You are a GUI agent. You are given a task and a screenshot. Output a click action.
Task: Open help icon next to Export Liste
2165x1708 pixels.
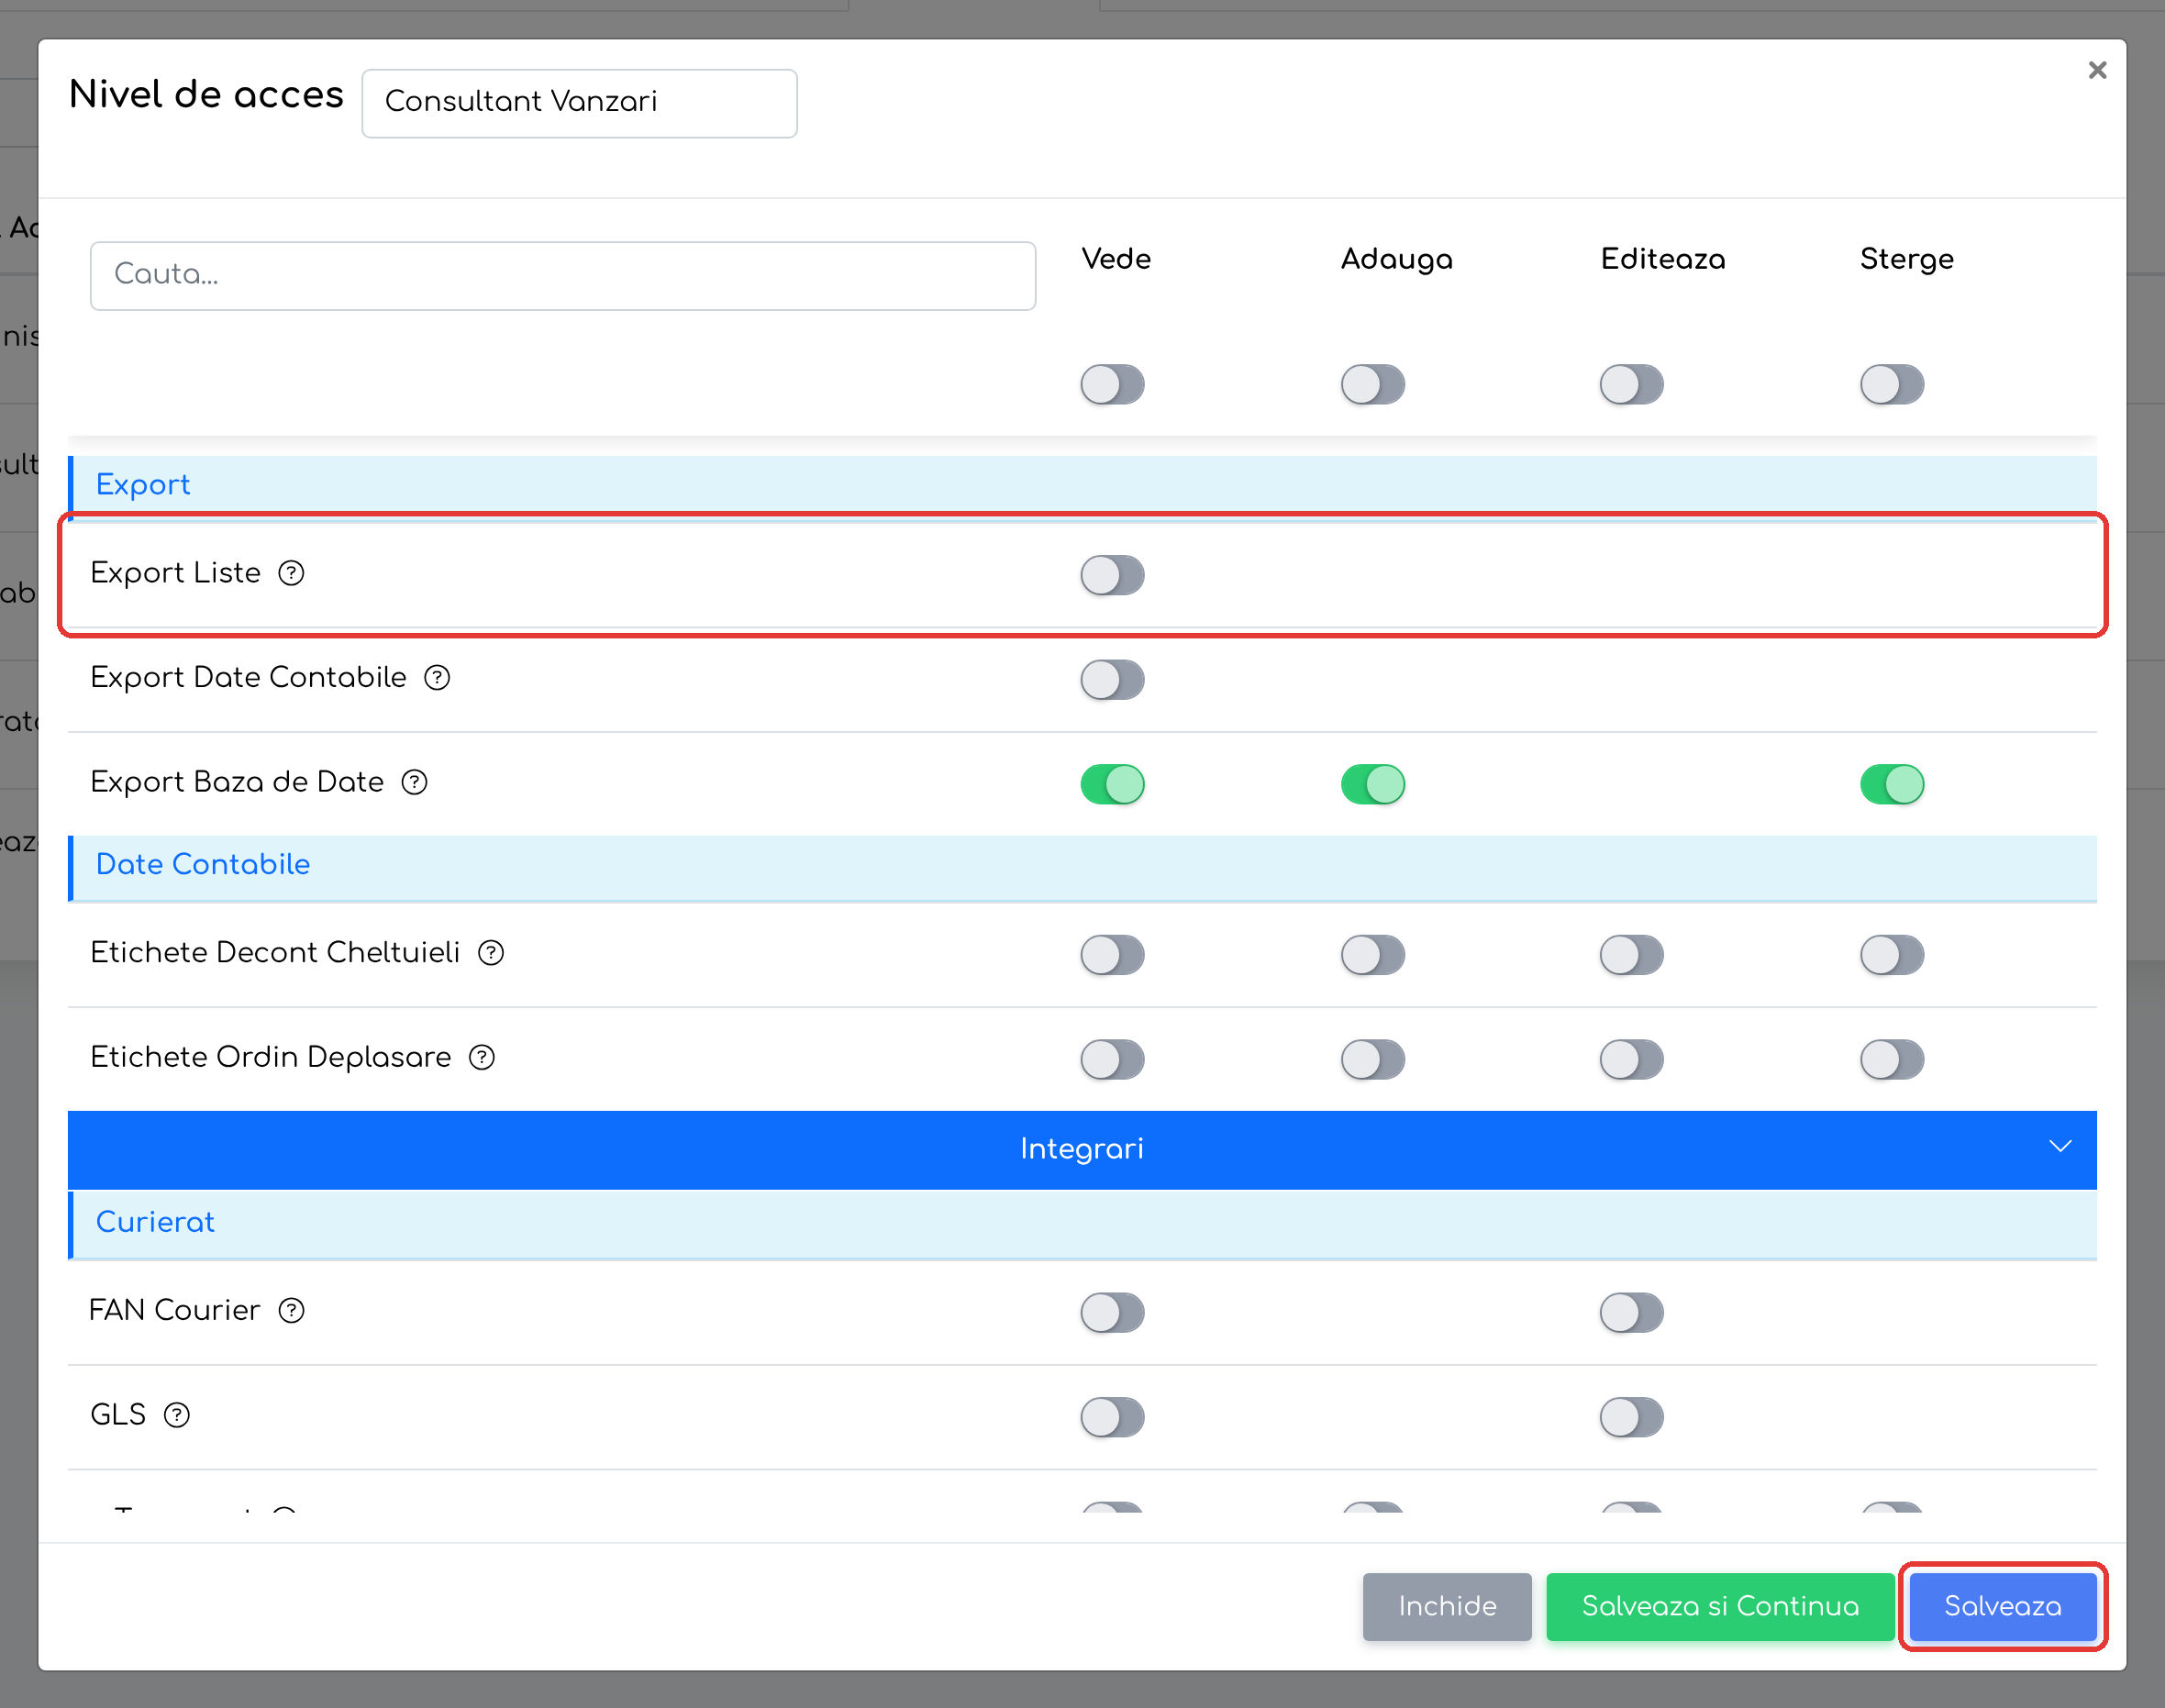(x=291, y=573)
